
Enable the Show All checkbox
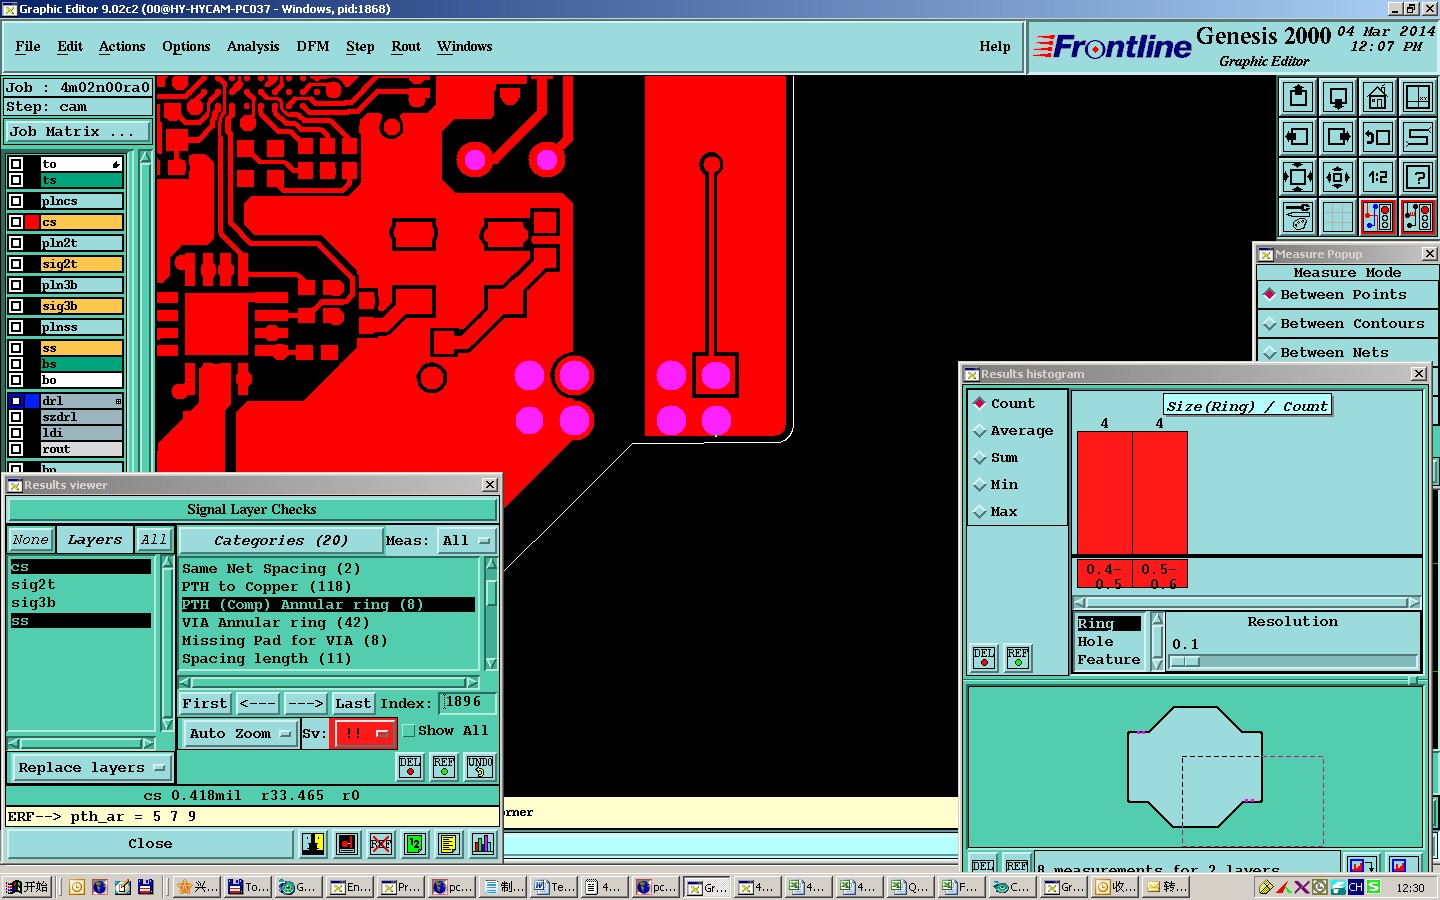409,731
